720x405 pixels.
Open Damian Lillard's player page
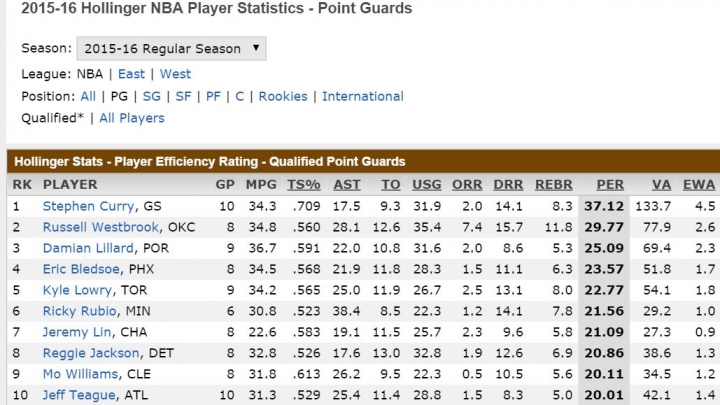(x=88, y=248)
